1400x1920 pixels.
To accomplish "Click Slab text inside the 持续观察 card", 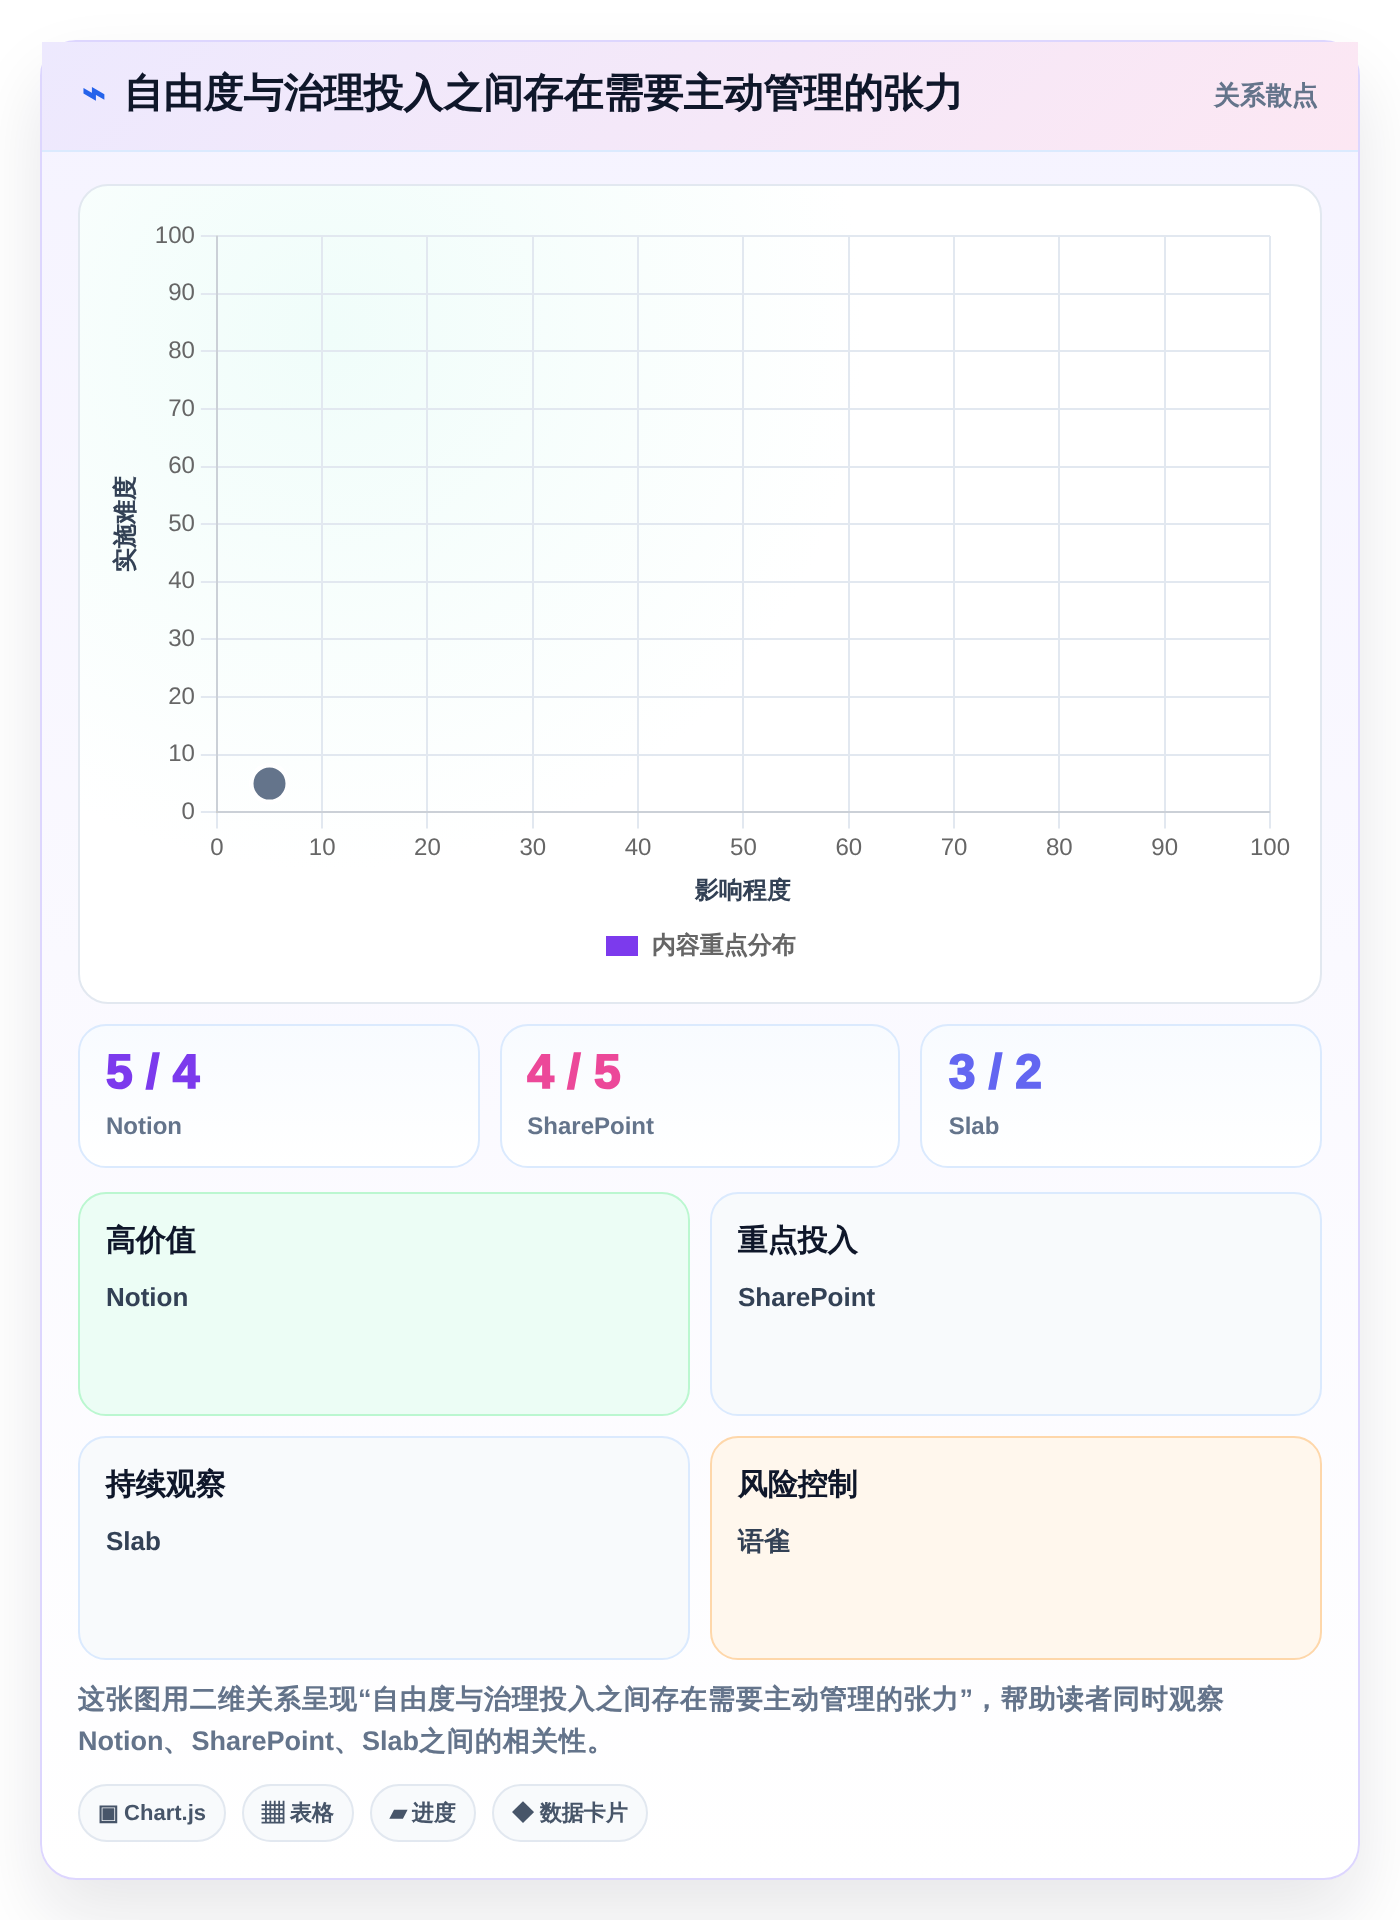I will pyautogui.click(x=133, y=1542).
